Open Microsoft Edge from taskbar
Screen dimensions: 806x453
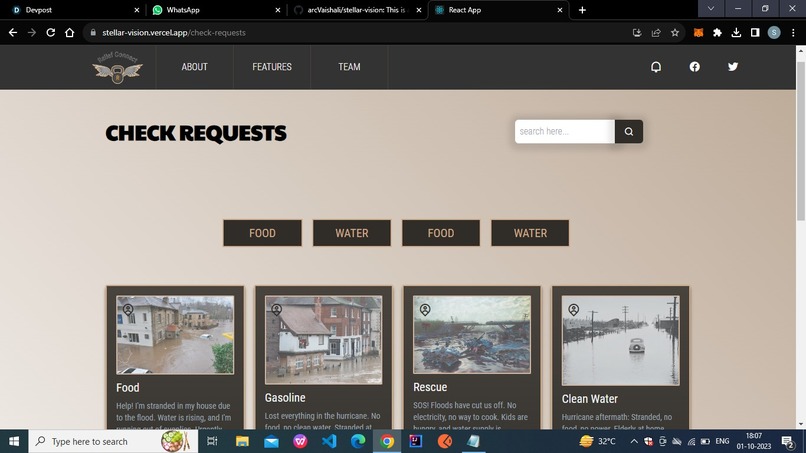pos(358,441)
